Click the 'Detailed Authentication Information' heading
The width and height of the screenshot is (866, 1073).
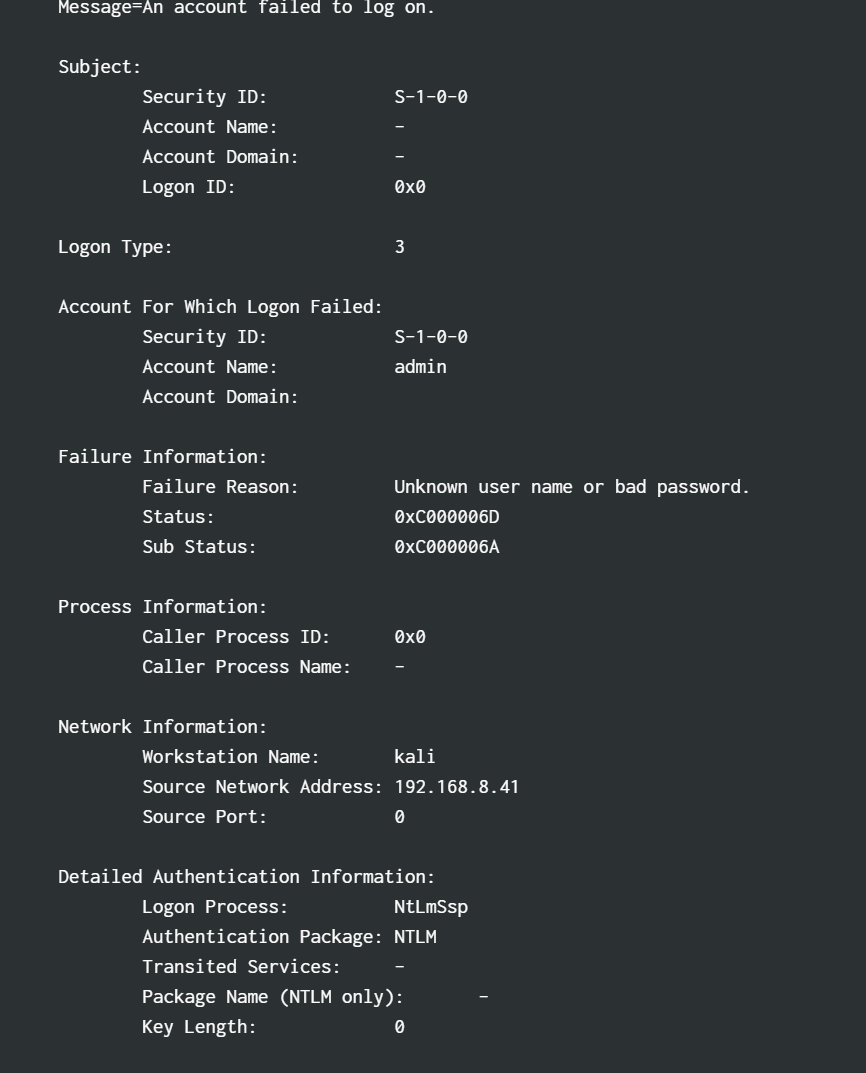pos(247,877)
